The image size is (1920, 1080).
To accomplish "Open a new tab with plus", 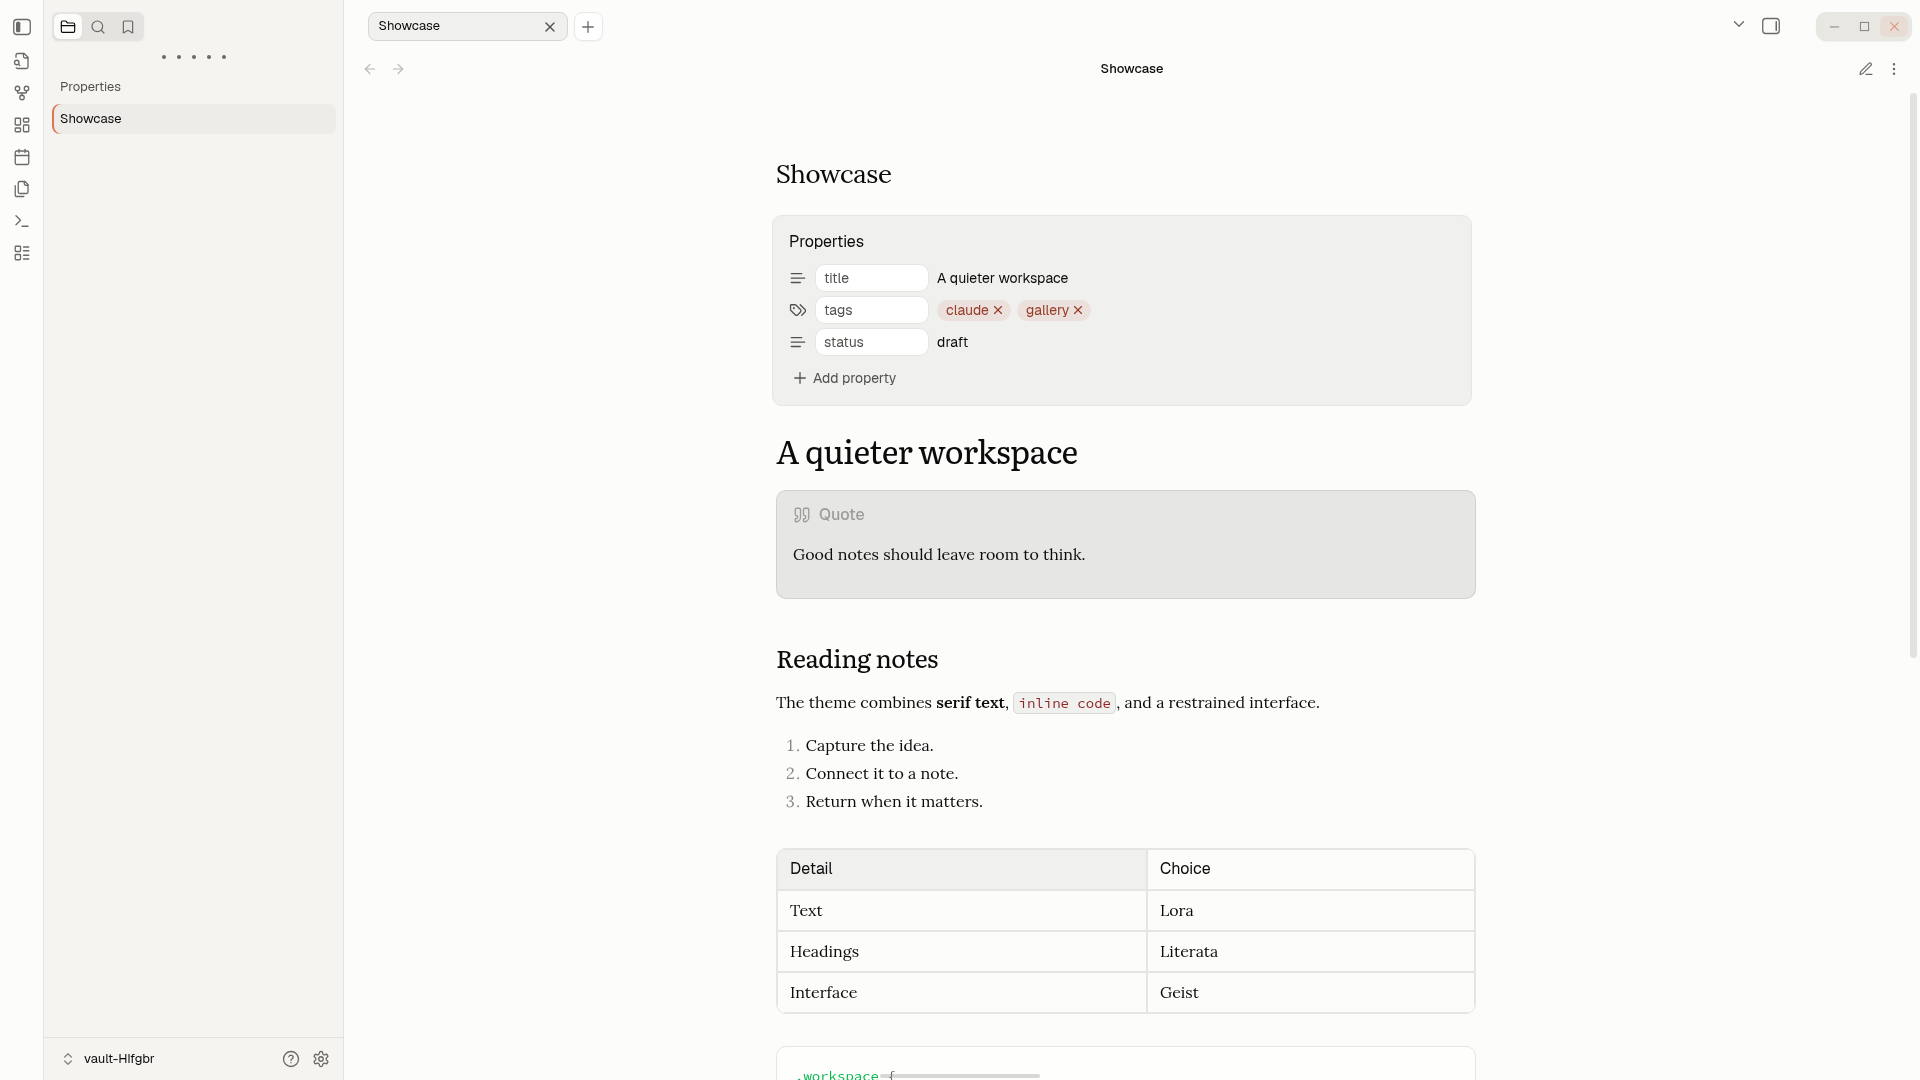I will (588, 27).
